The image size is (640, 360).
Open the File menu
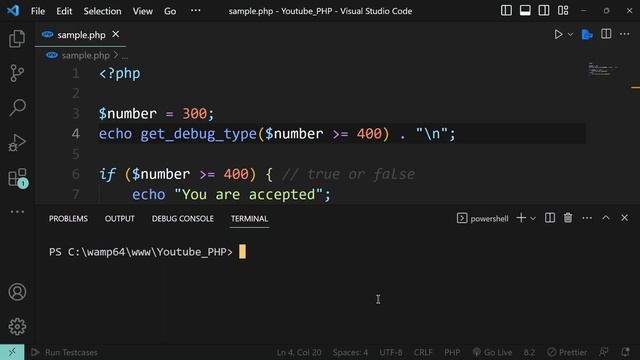[x=38, y=11]
